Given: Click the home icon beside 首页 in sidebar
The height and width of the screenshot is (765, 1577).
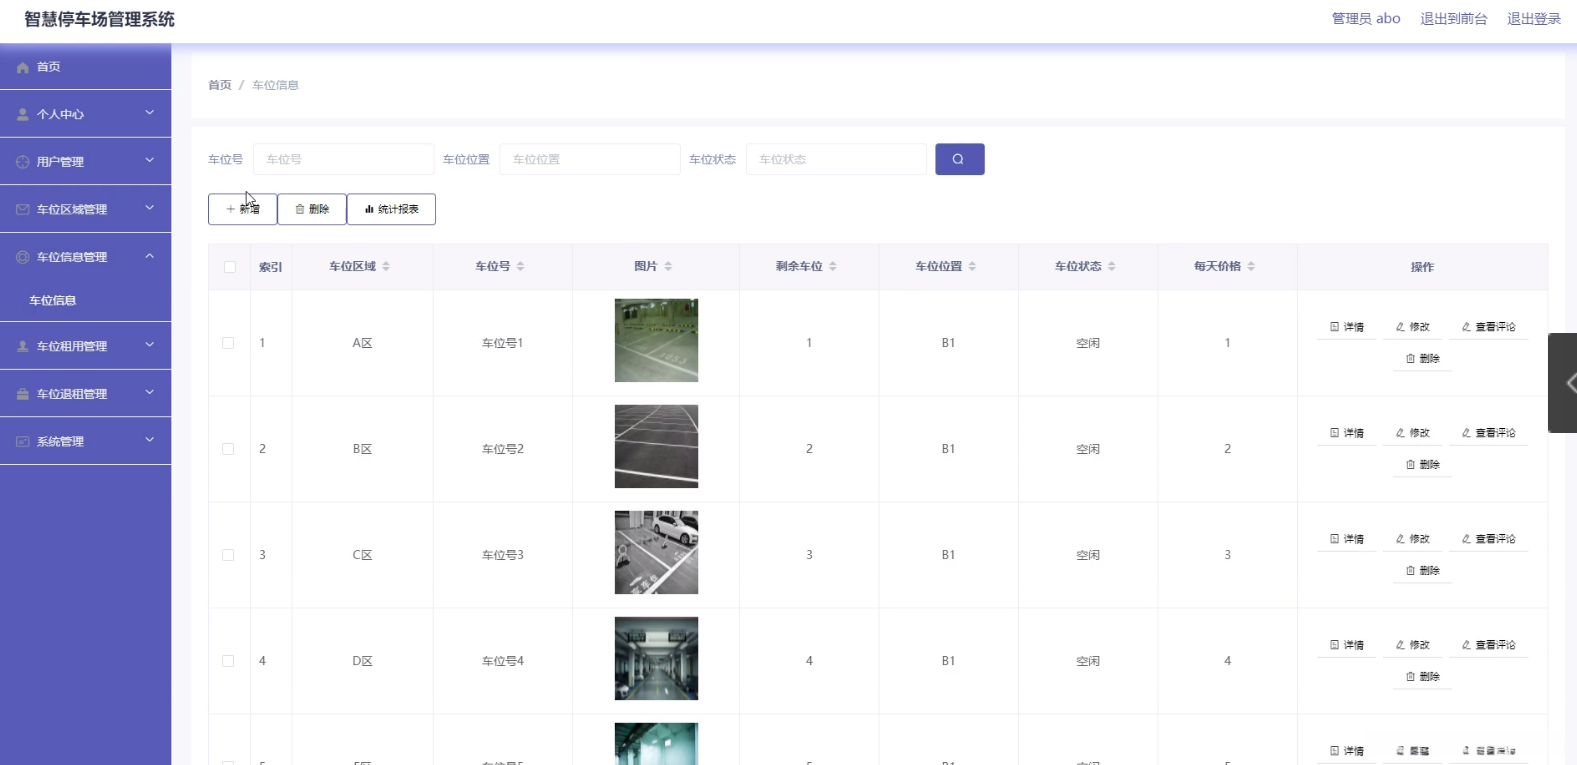Looking at the screenshot, I should click(x=23, y=67).
